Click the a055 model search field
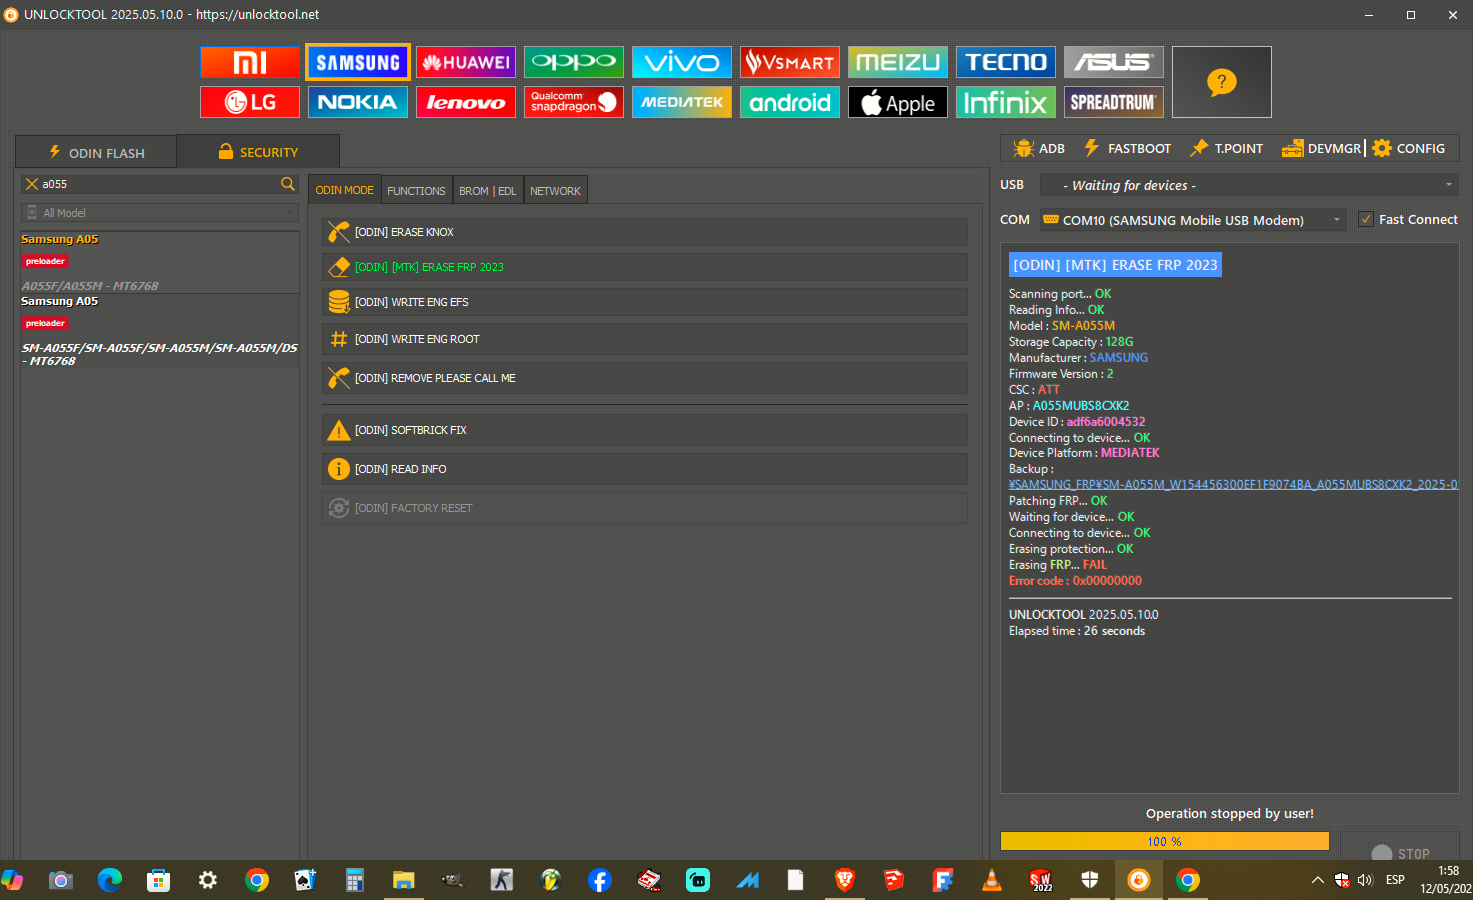The height and width of the screenshot is (900, 1473). pos(159,184)
